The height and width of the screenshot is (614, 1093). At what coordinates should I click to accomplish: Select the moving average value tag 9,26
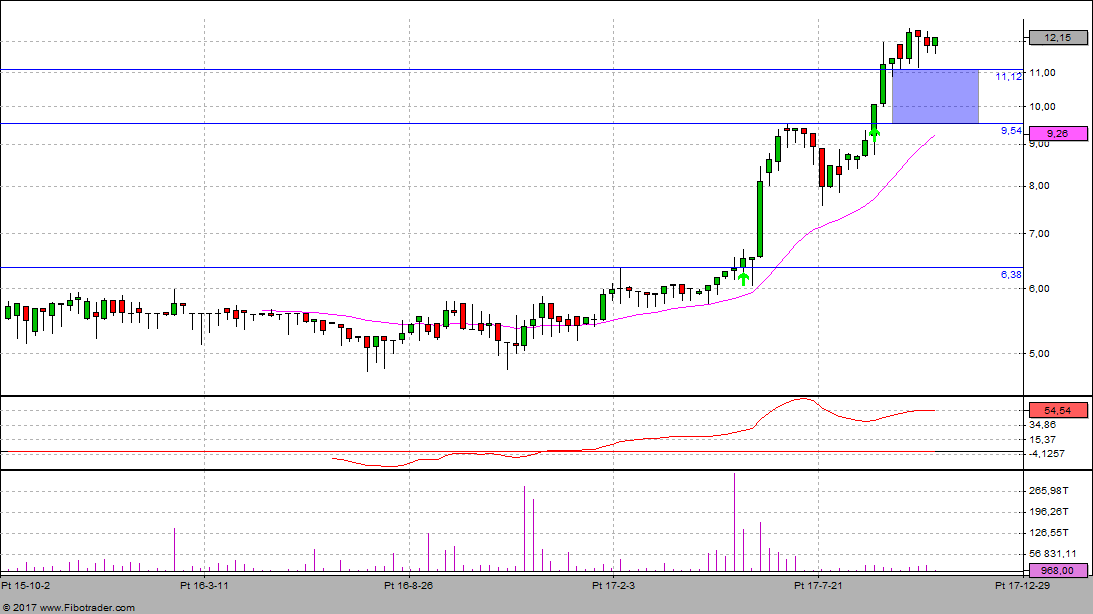[1057, 133]
